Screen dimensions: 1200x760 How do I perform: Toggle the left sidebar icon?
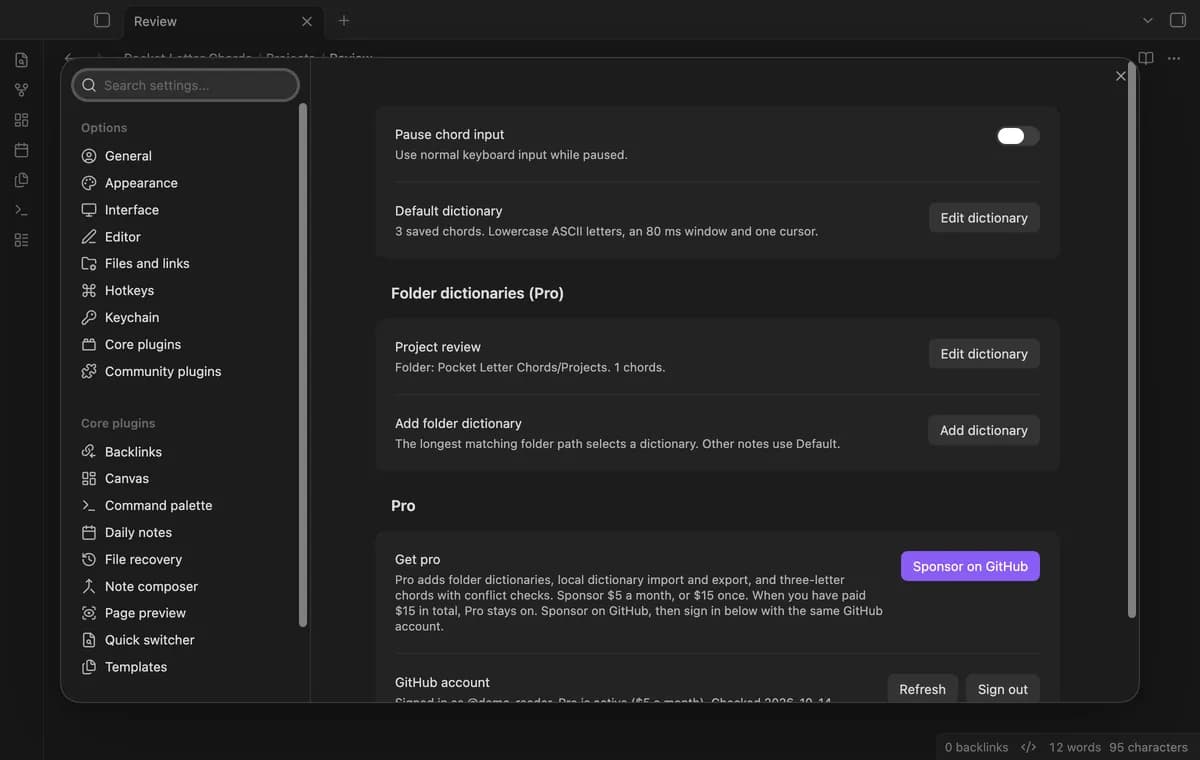(101, 20)
